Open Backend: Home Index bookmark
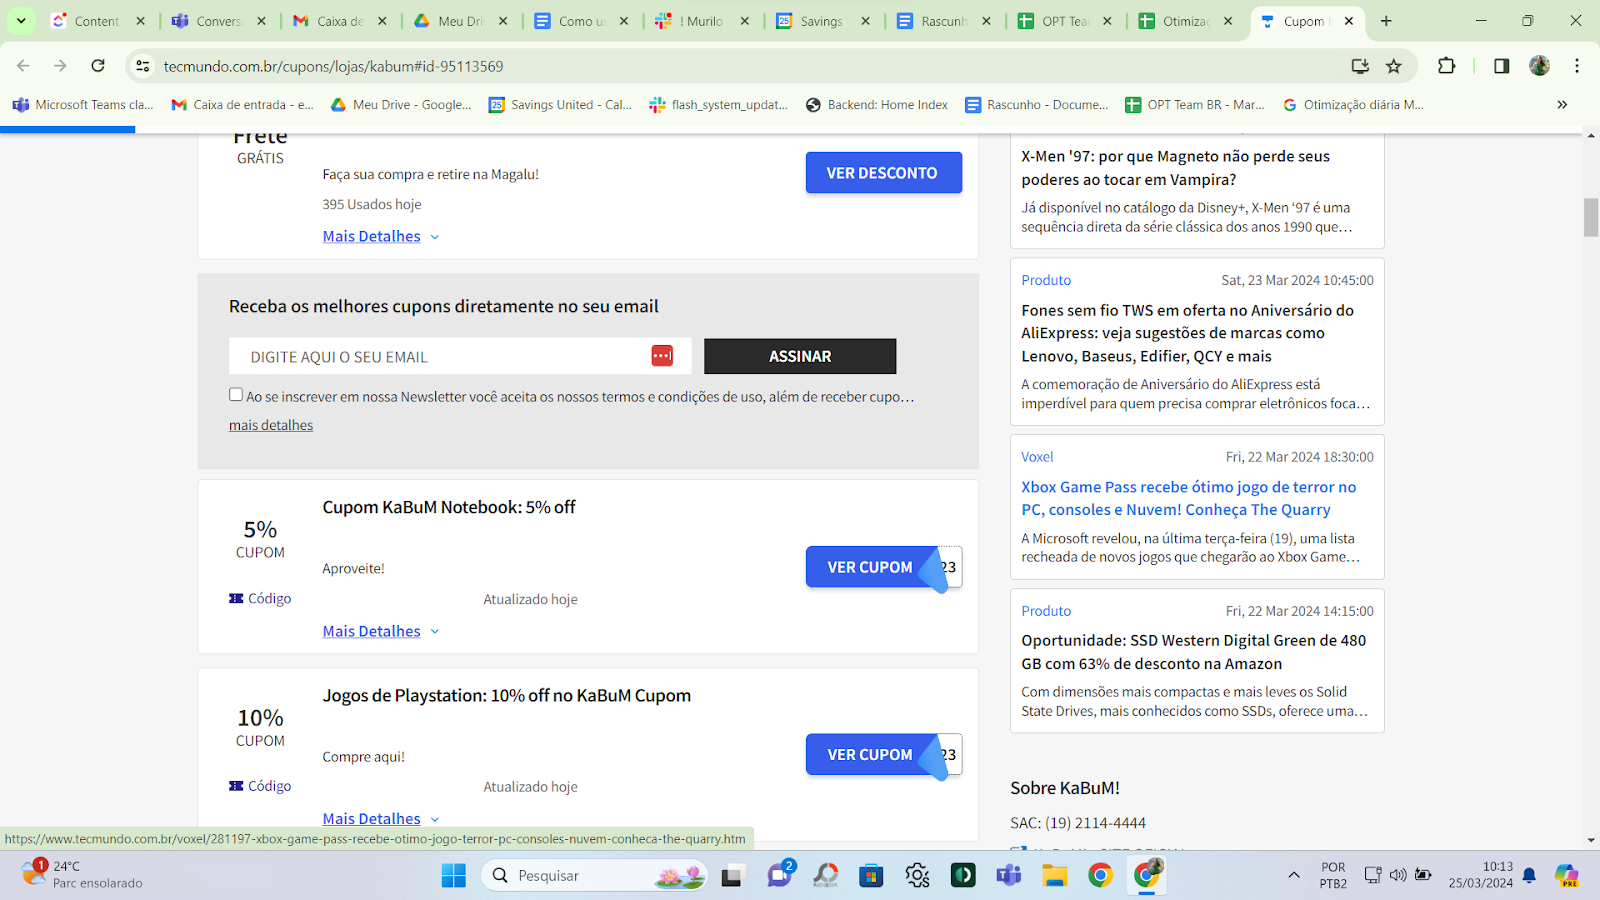This screenshot has width=1600, height=900. coord(877,104)
